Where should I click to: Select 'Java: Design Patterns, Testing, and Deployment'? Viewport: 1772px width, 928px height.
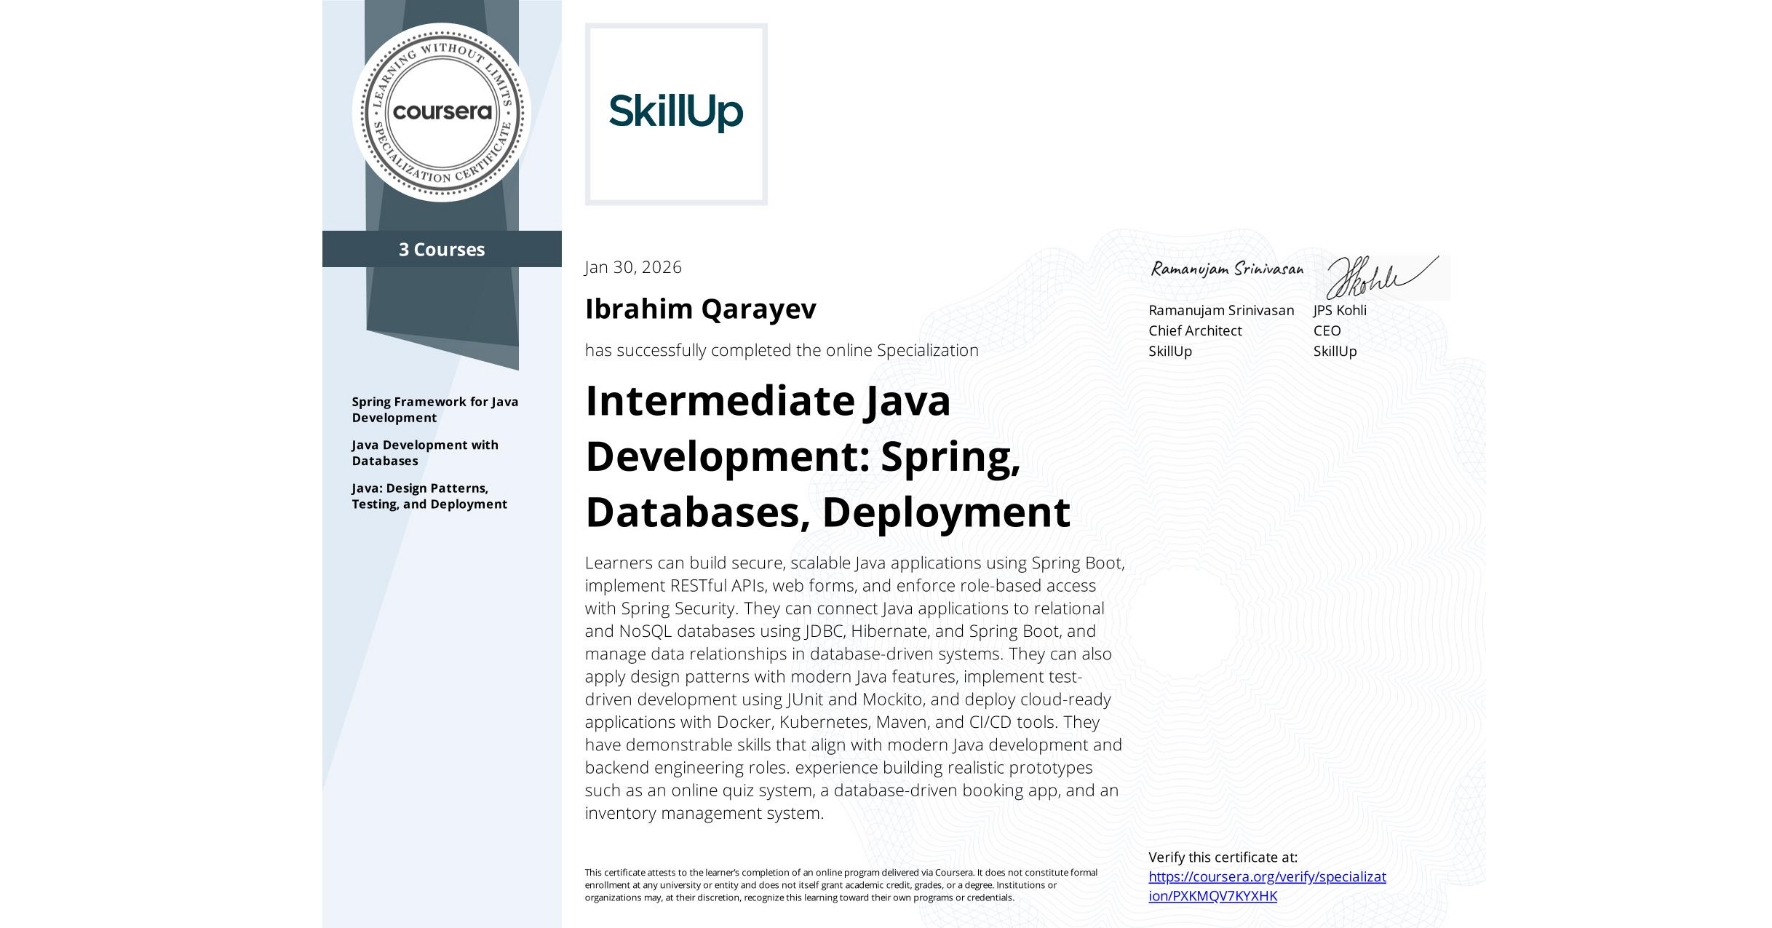tap(429, 496)
